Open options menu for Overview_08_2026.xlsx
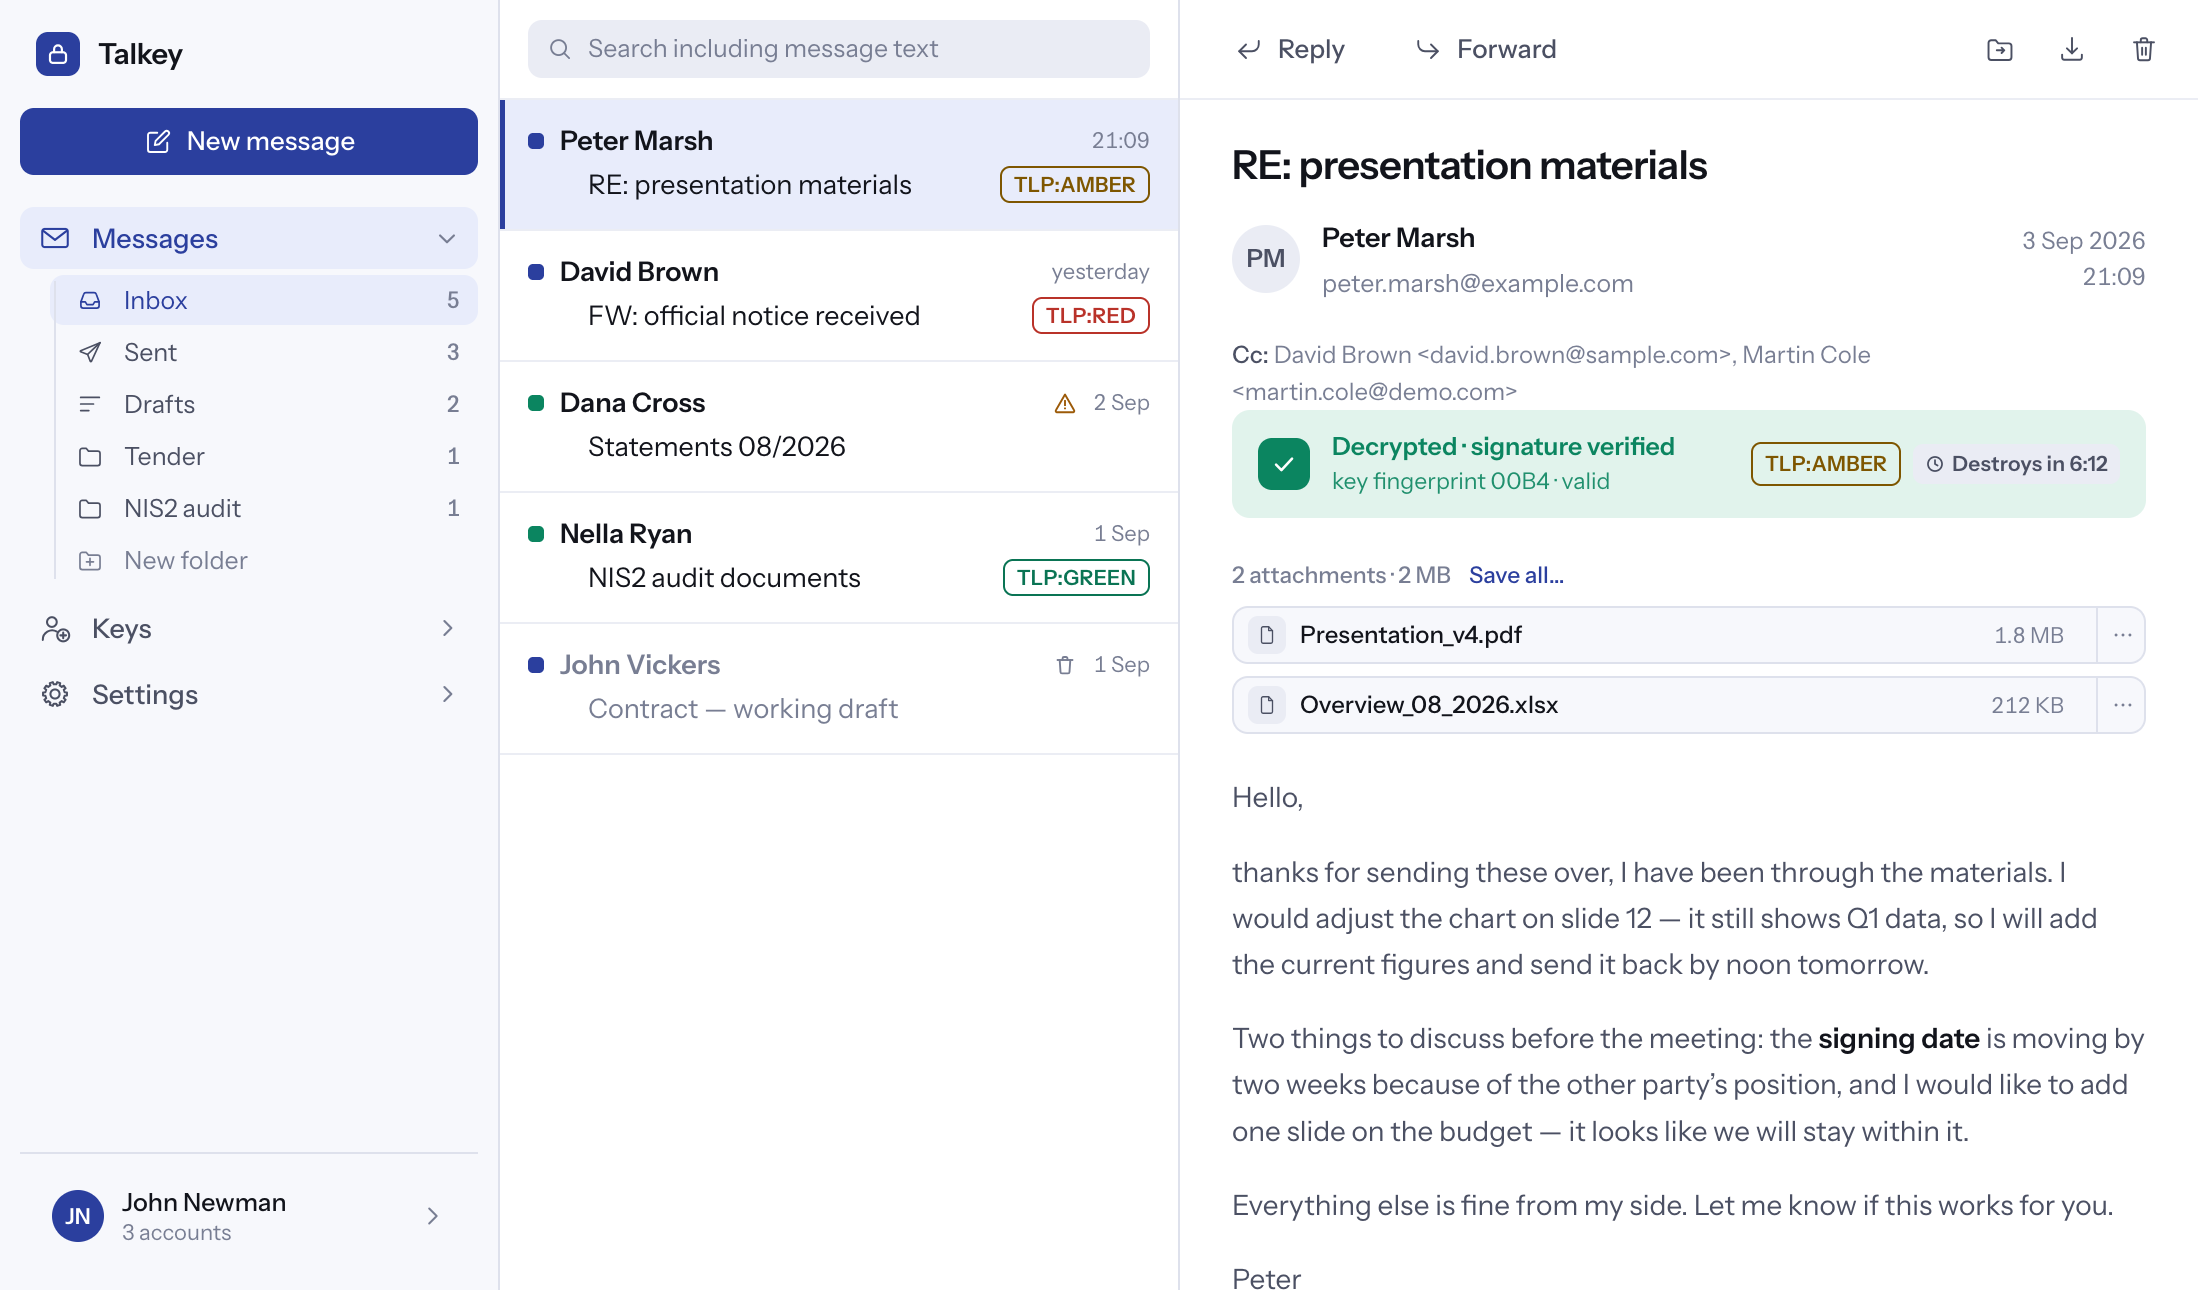This screenshot has height=1290, width=2198. point(2122,705)
